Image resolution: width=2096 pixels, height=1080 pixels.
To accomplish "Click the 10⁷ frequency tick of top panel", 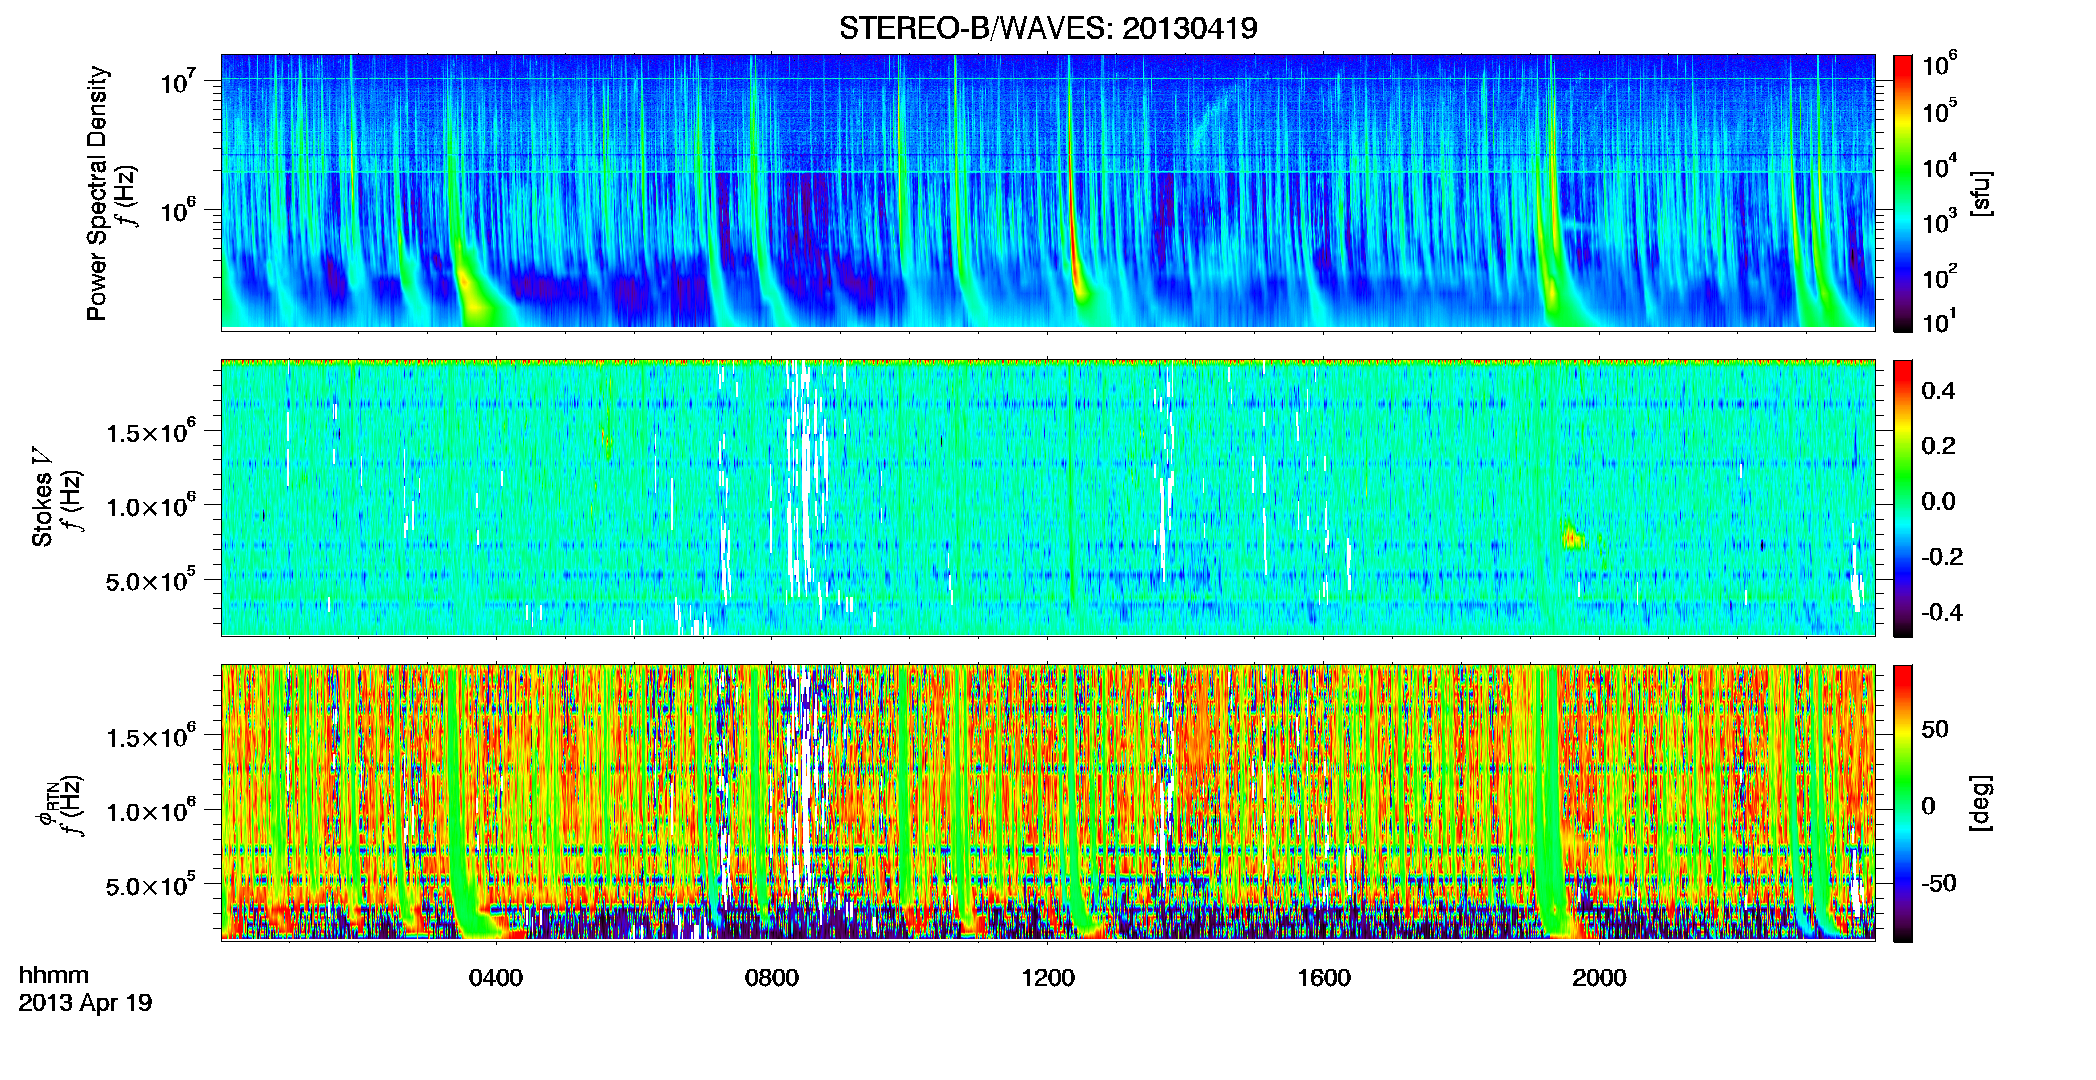I will tap(179, 81).
